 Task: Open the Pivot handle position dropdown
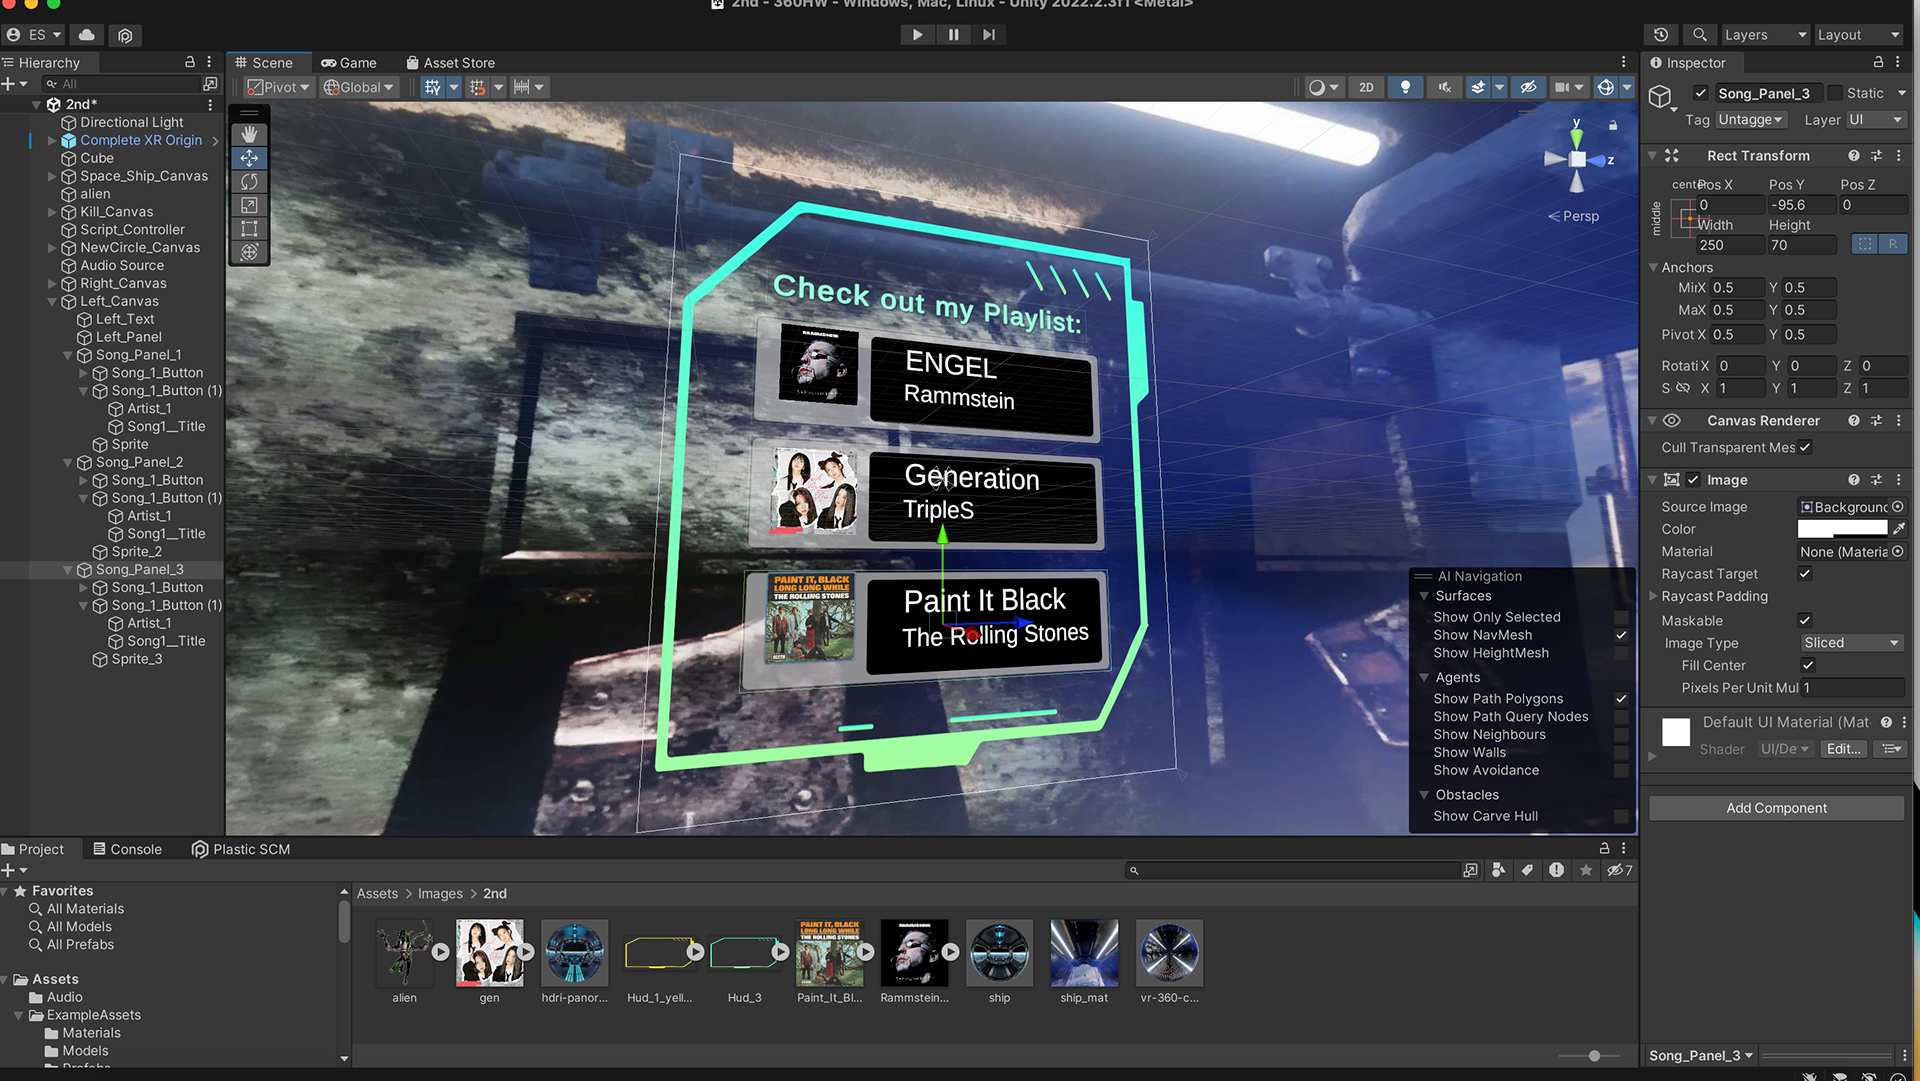[279, 88]
